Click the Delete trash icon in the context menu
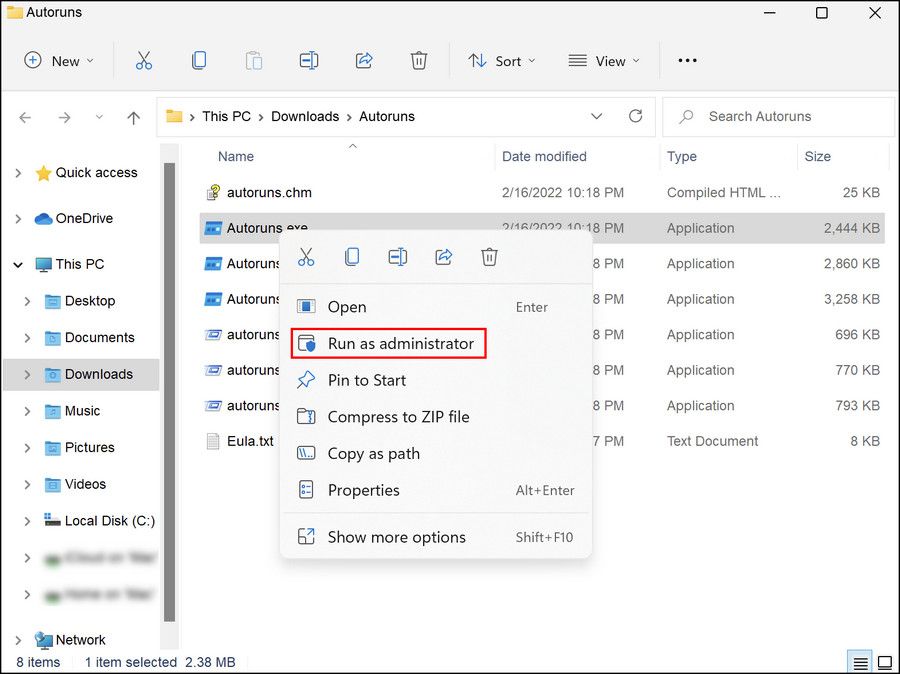This screenshot has width=900, height=674. (489, 257)
